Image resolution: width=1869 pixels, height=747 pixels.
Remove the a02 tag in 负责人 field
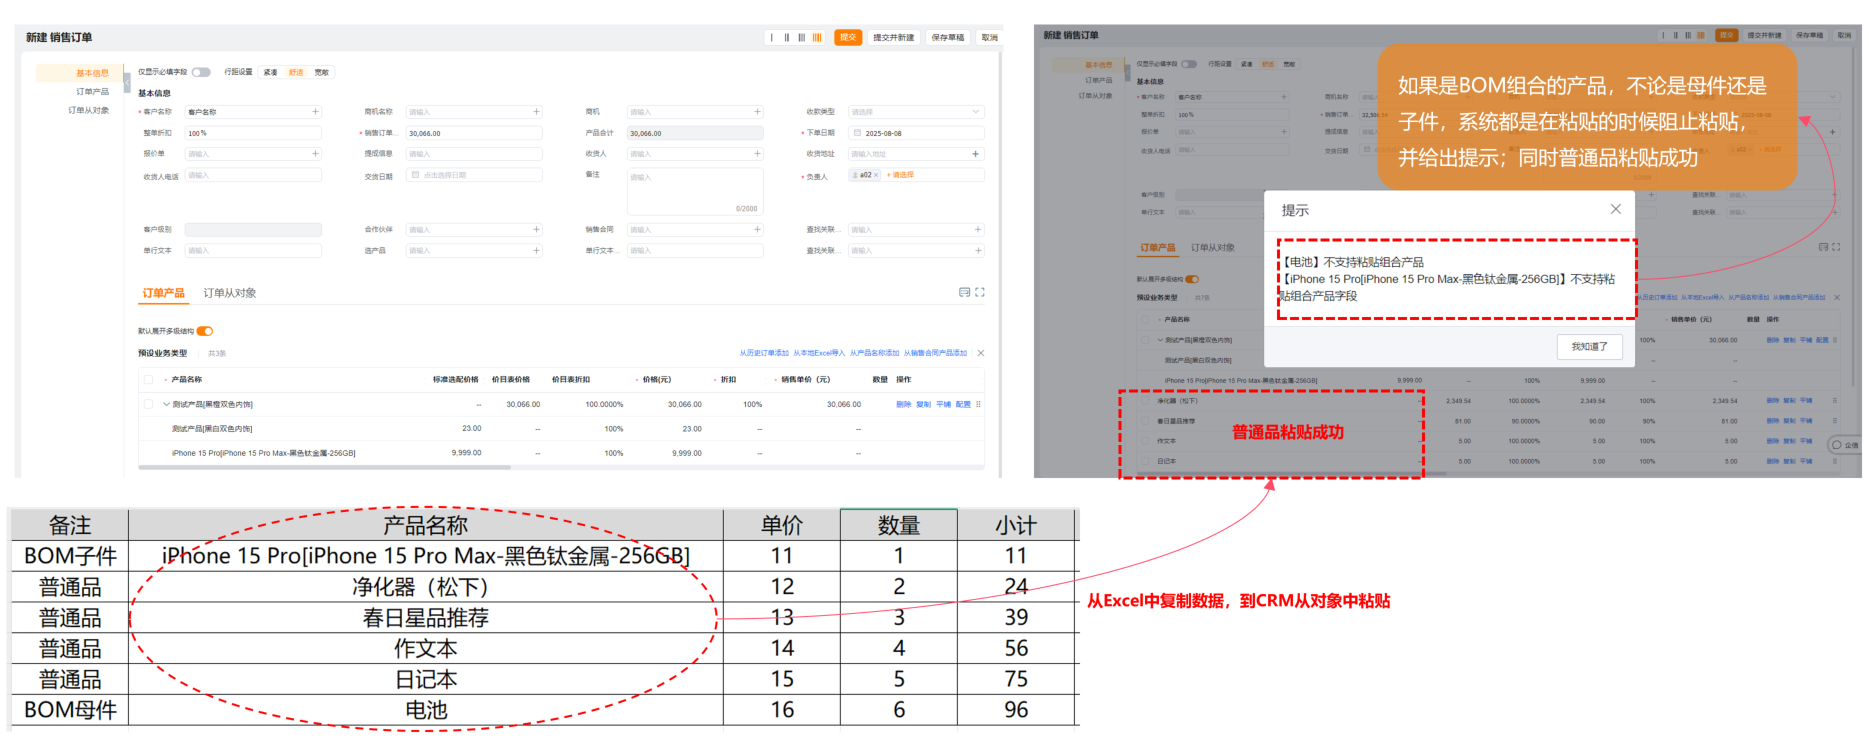tap(877, 175)
